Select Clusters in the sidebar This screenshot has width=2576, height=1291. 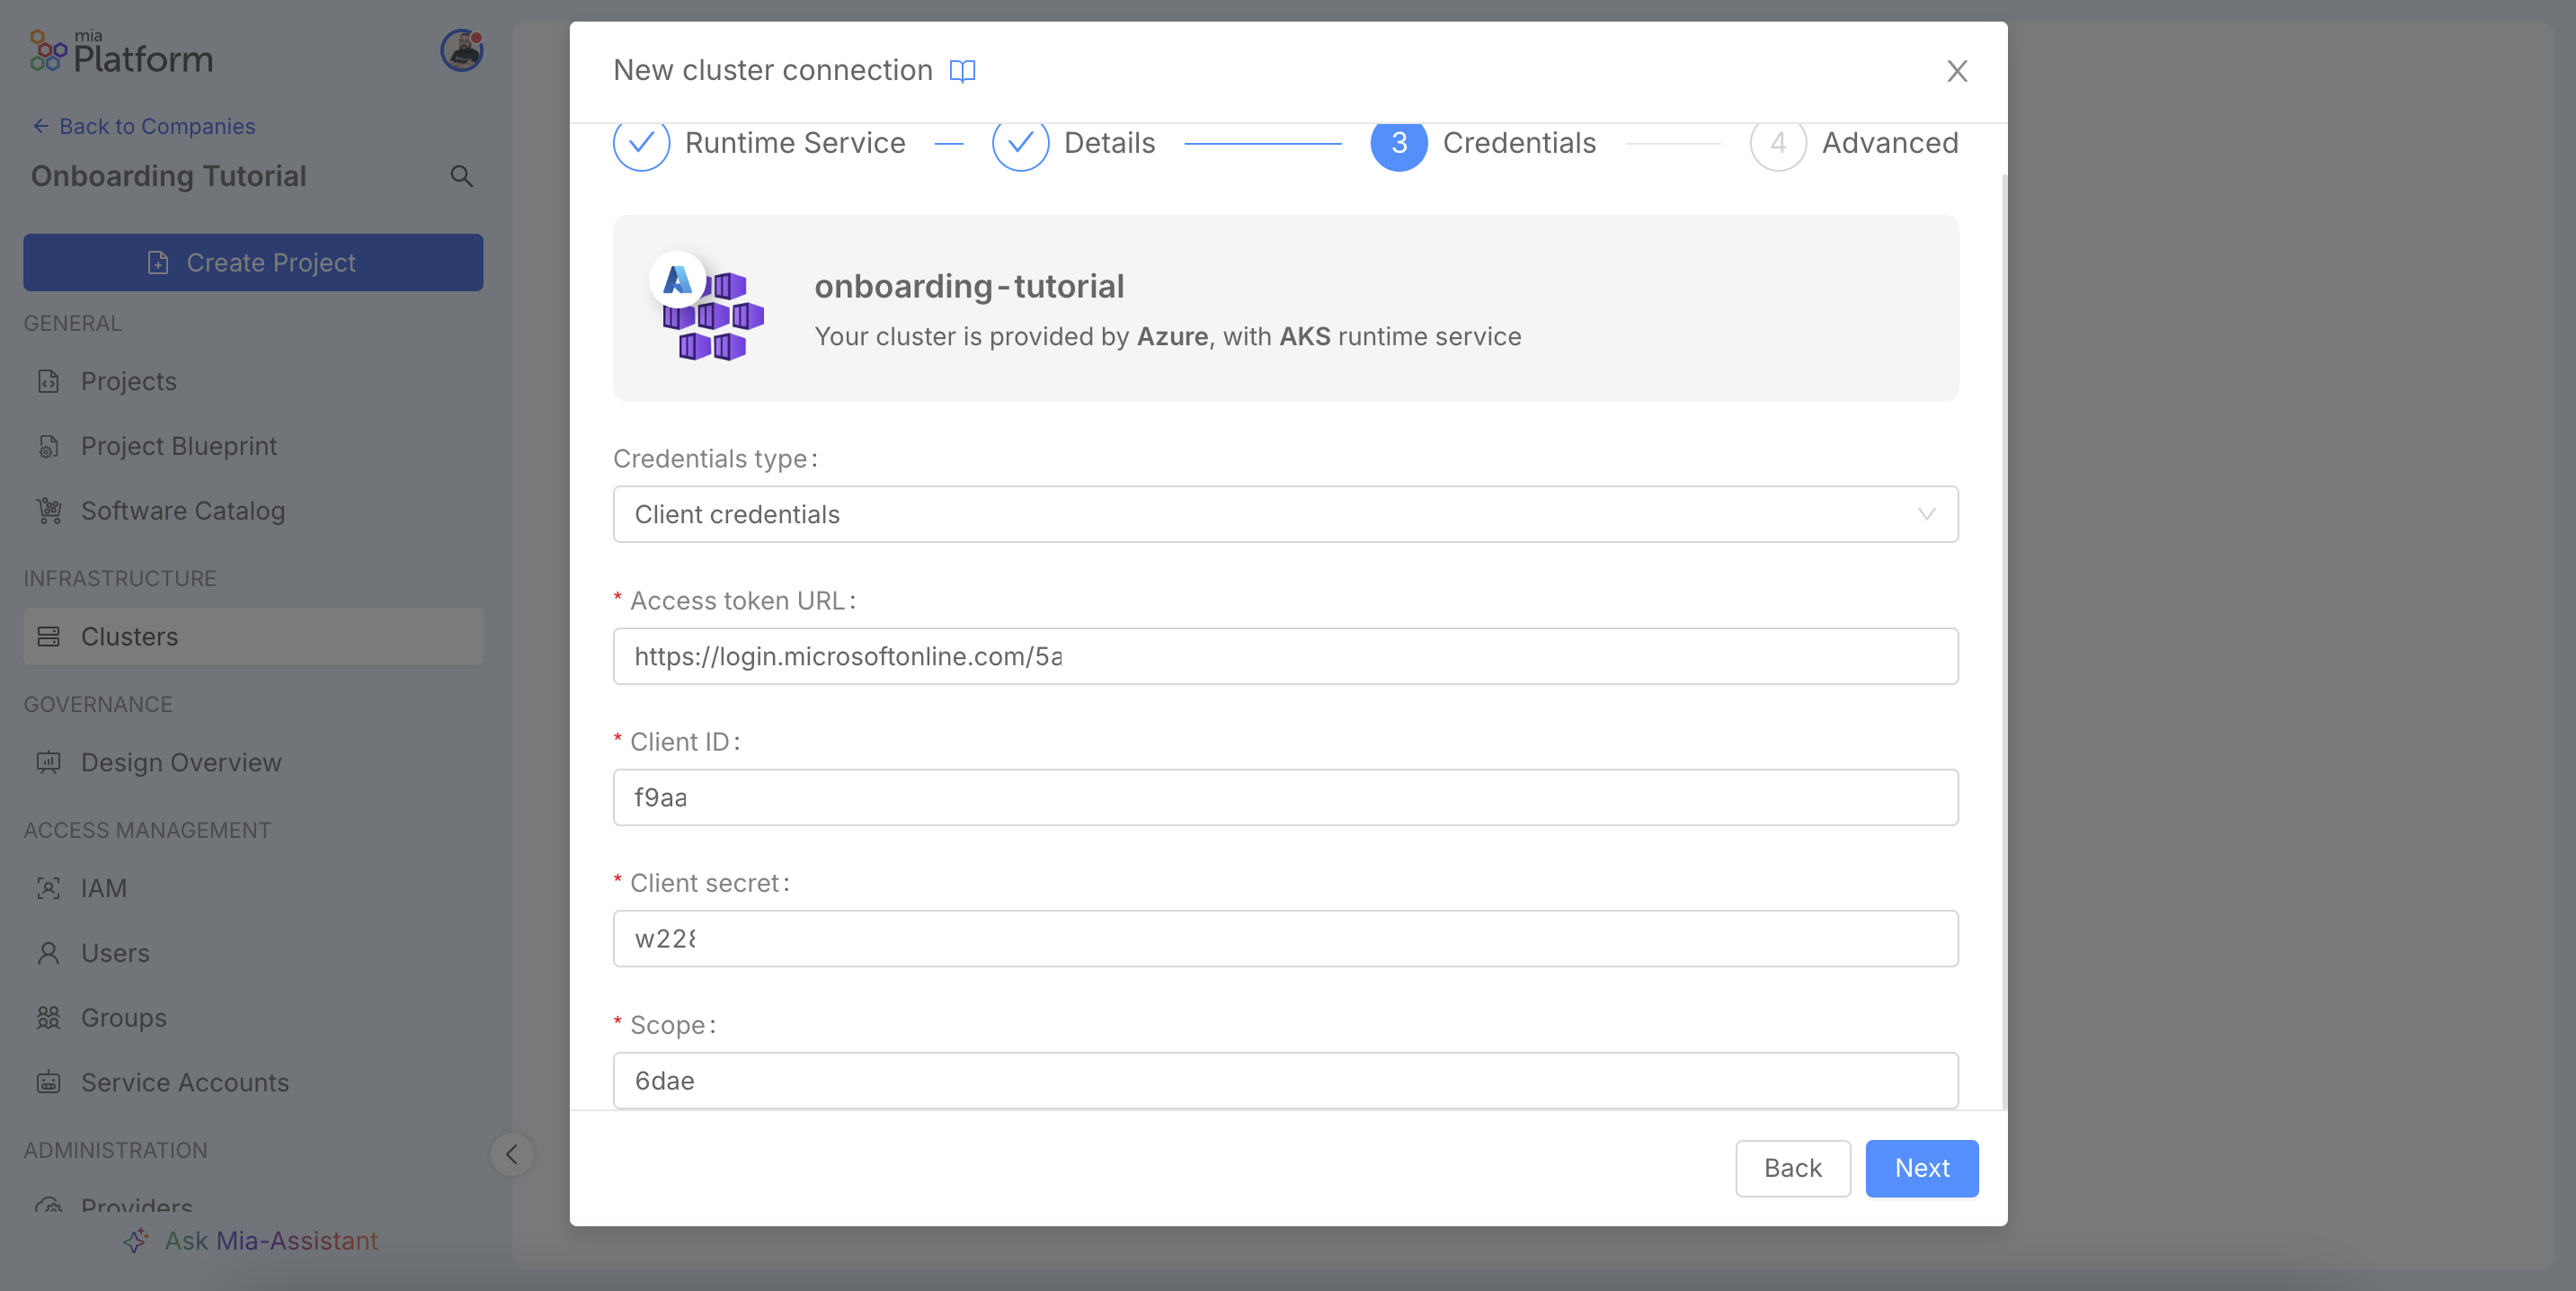[x=253, y=637]
